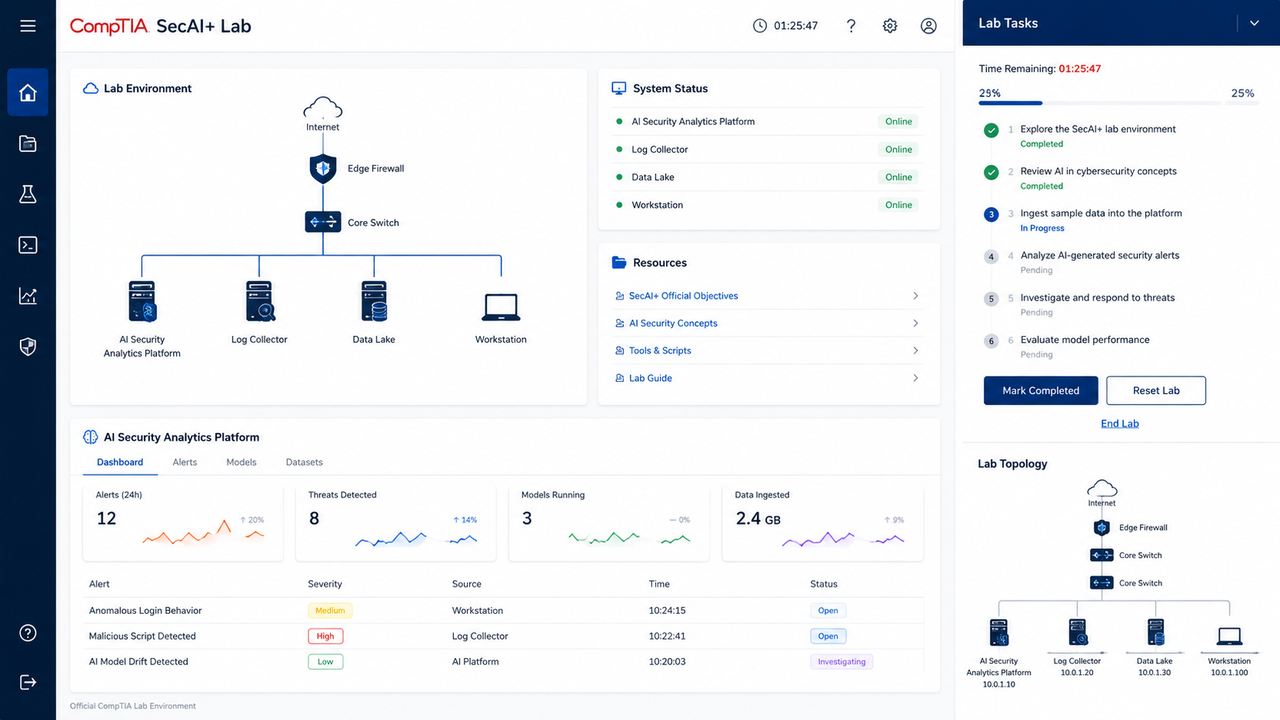Click the Investigating status badge
Viewport: 1280px width, 720px height.
(x=842, y=662)
